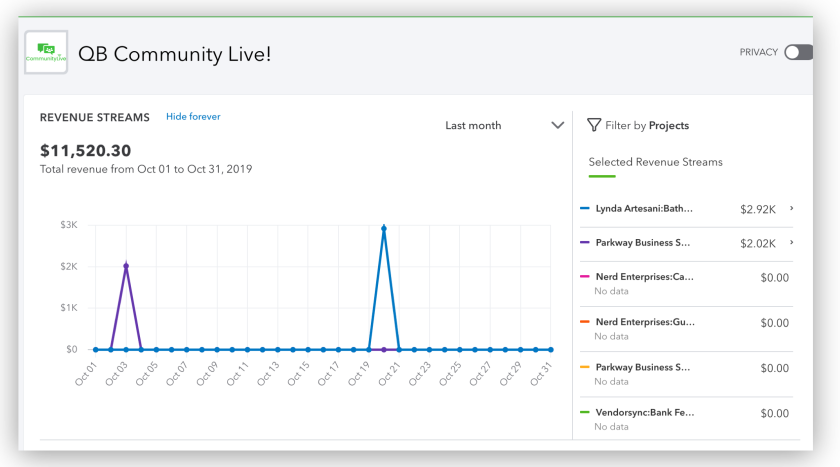This screenshot has height=467, width=840.
Task: Click the pink Nerd Enterprises:Ca legend swatch
Action: click(x=584, y=277)
